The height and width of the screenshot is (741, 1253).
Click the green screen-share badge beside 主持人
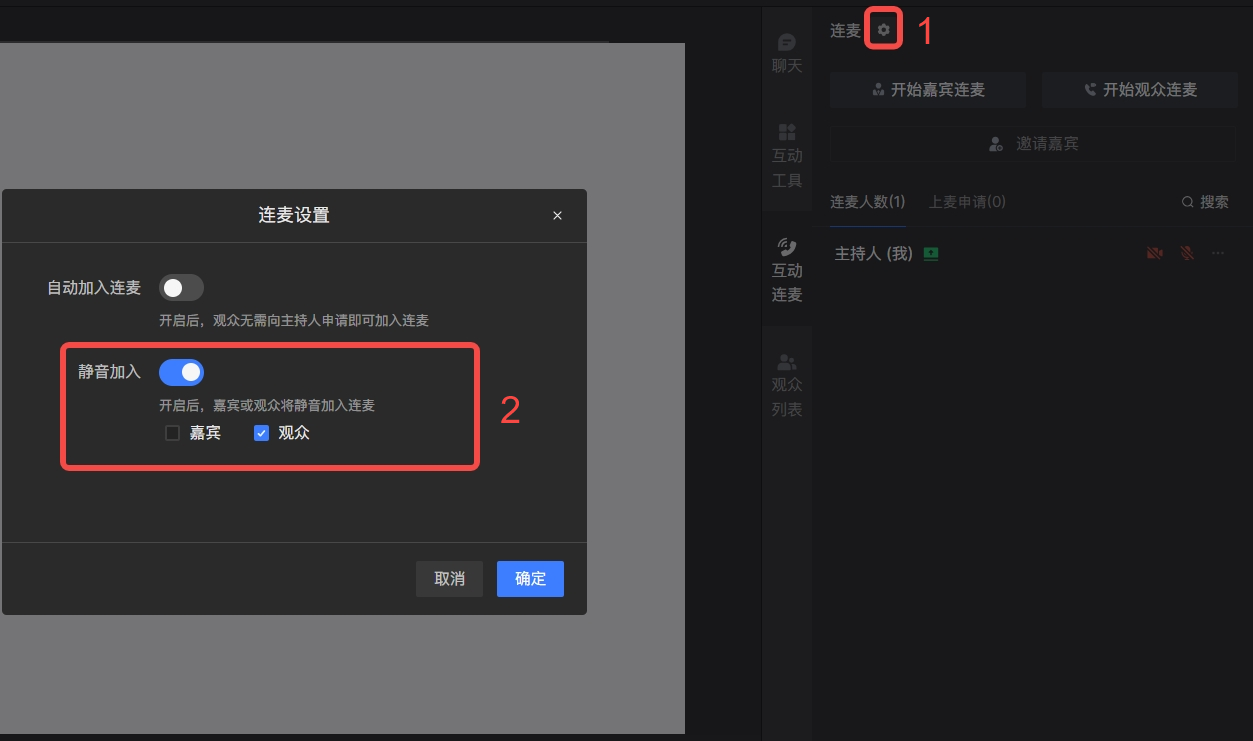click(931, 254)
